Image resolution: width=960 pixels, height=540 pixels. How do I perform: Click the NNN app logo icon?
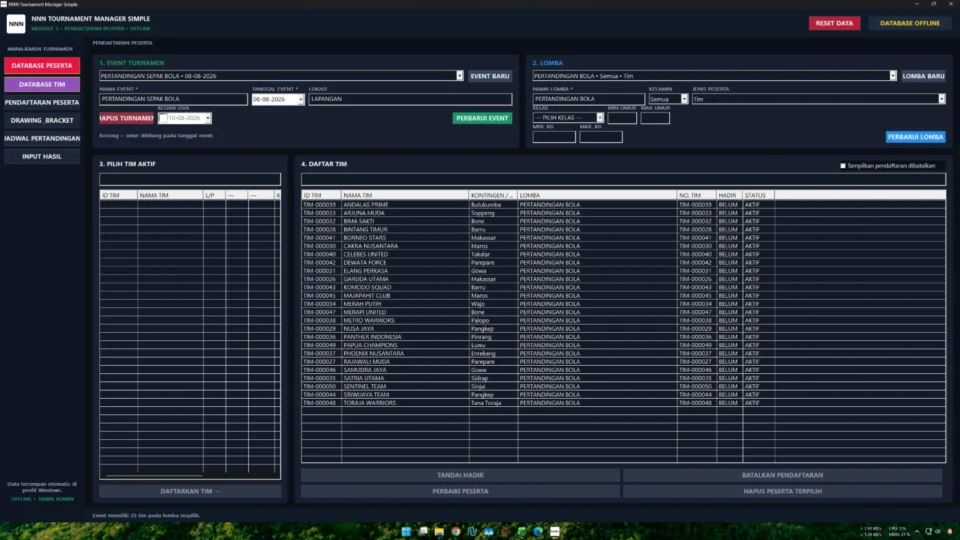[16, 24]
